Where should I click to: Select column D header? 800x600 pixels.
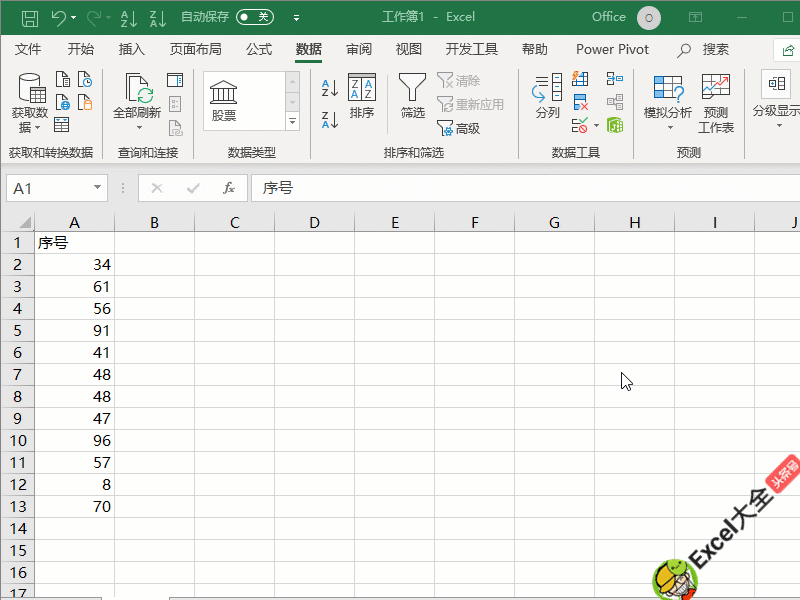(314, 222)
